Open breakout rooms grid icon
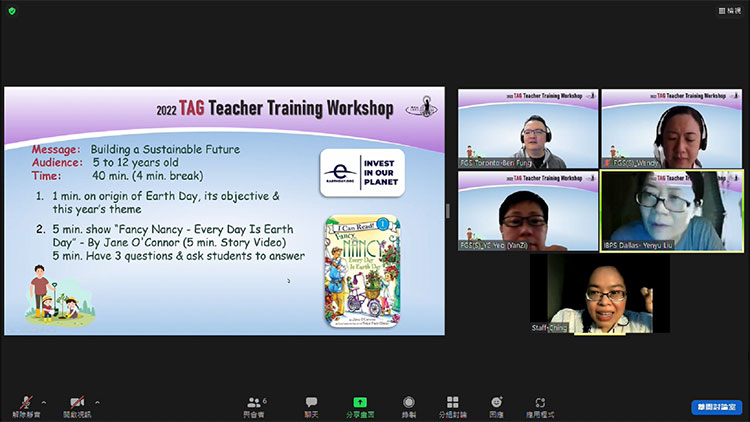The height and width of the screenshot is (422, 750). coord(452,402)
